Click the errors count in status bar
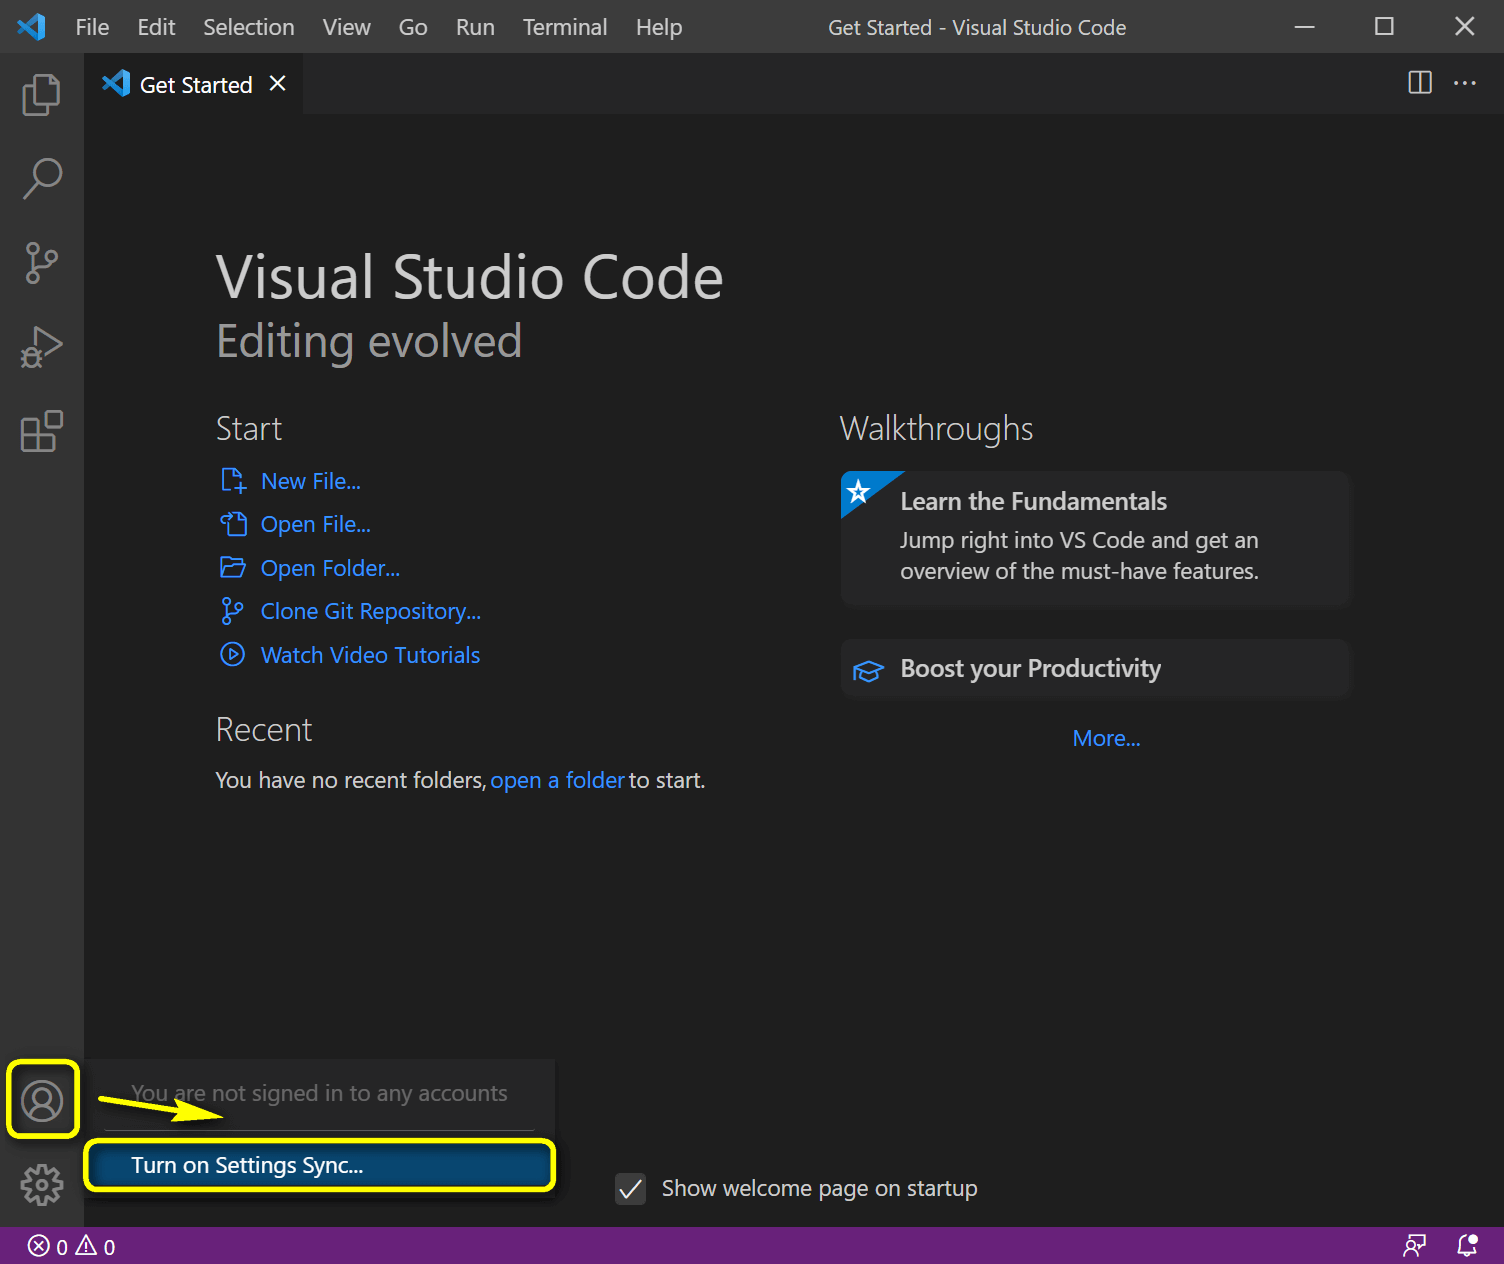Viewport: 1504px width, 1264px height. [47, 1246]
